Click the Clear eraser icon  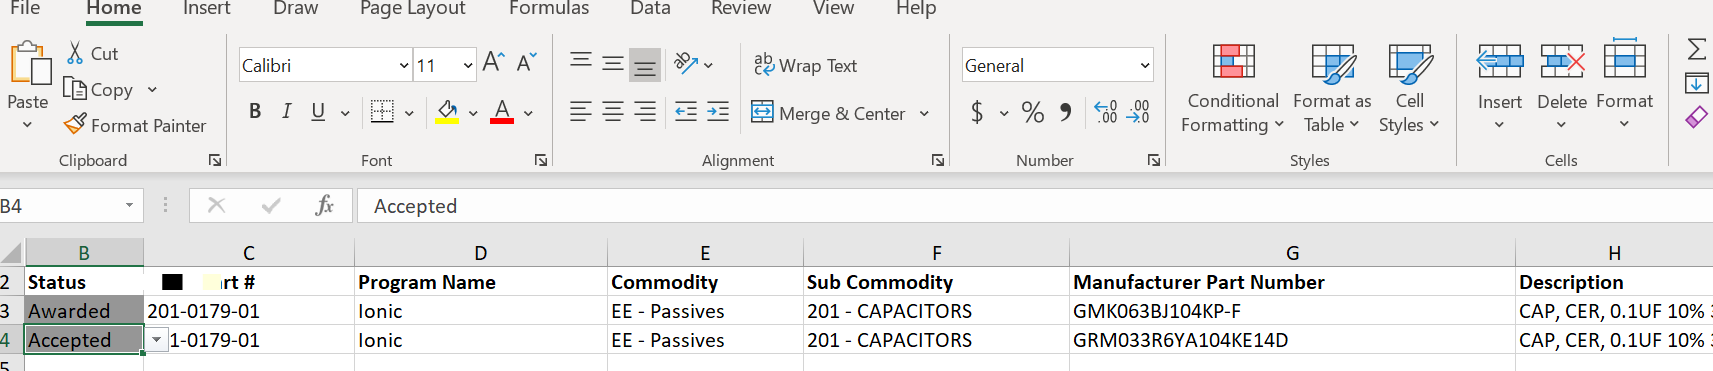[1697, 117]
